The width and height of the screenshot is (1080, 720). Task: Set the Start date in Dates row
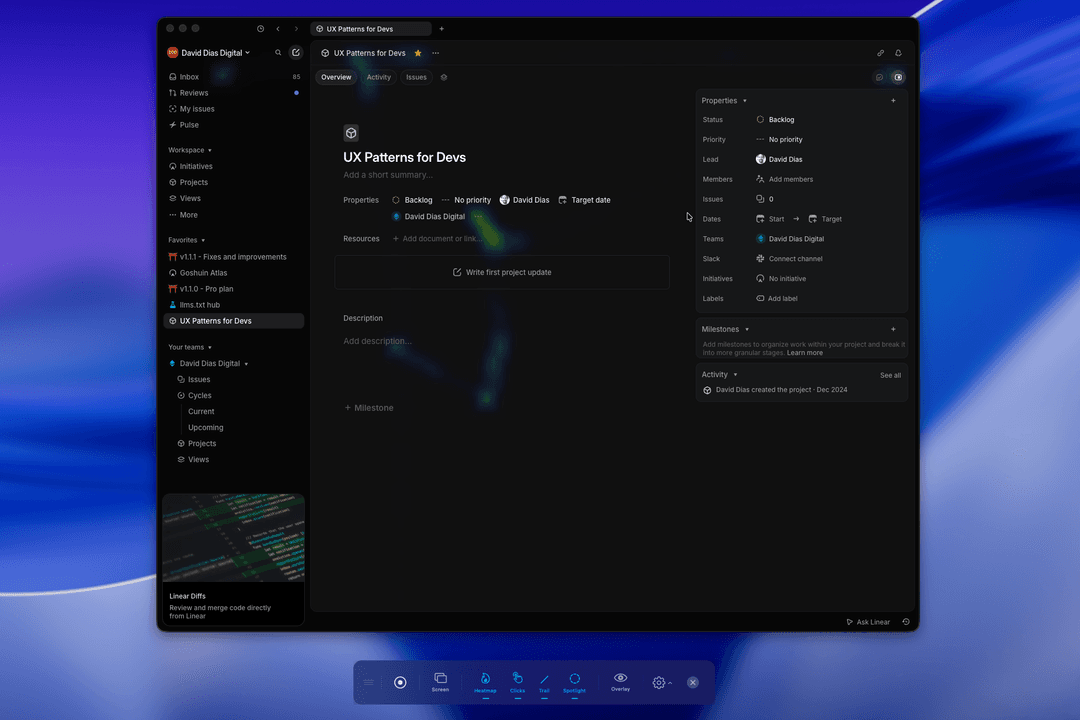[770, 219]
